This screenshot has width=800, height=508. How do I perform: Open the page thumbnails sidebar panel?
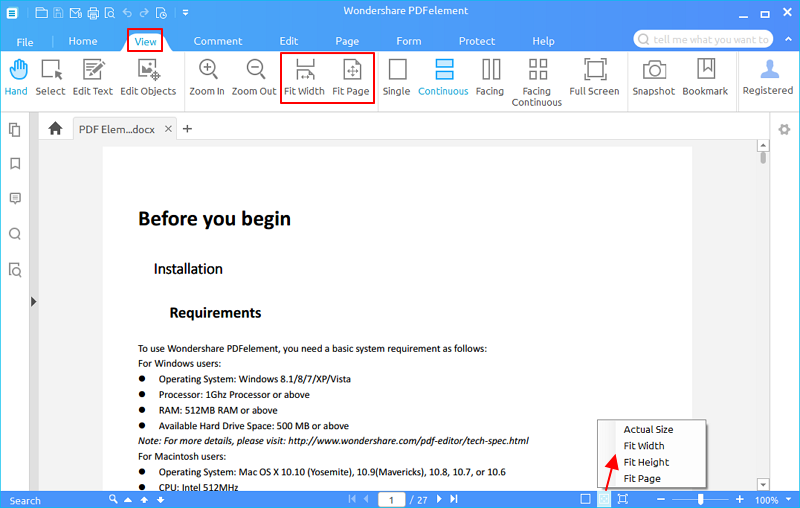coord(15,130)
